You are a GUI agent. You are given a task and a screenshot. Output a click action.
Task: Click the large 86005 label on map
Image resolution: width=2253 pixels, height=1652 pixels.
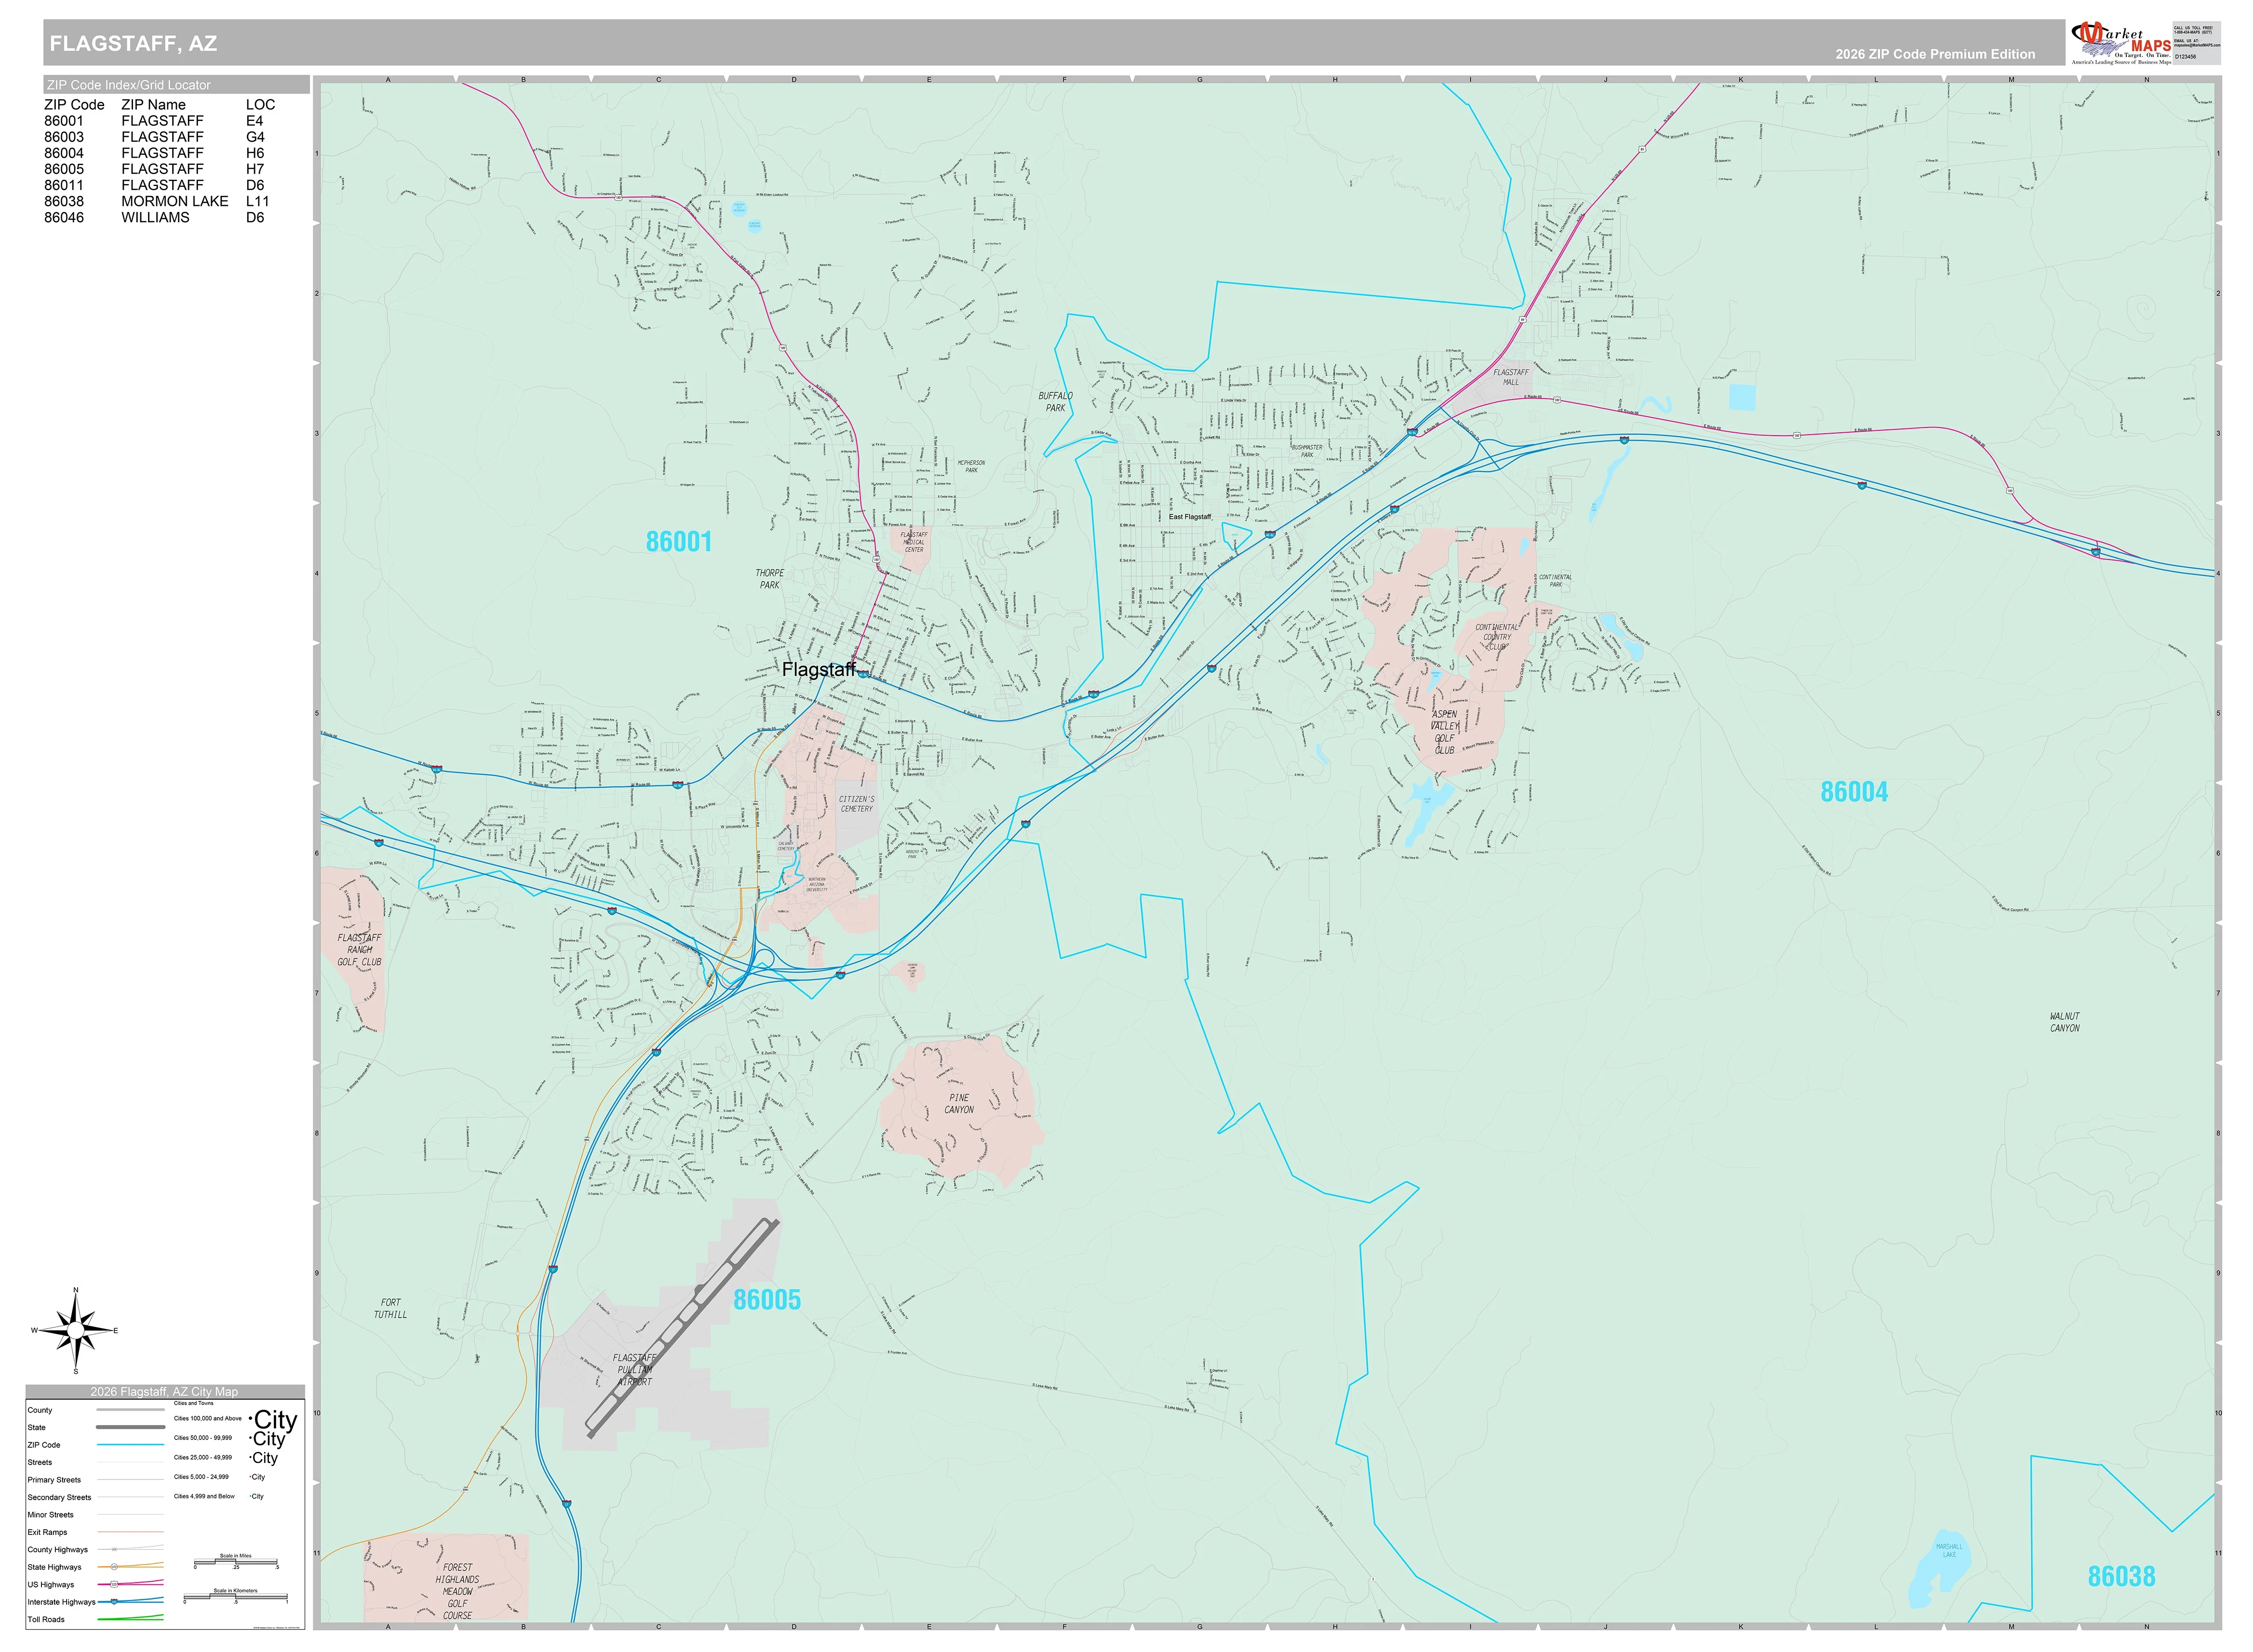pyautogui.click(x=767, y=1300)
